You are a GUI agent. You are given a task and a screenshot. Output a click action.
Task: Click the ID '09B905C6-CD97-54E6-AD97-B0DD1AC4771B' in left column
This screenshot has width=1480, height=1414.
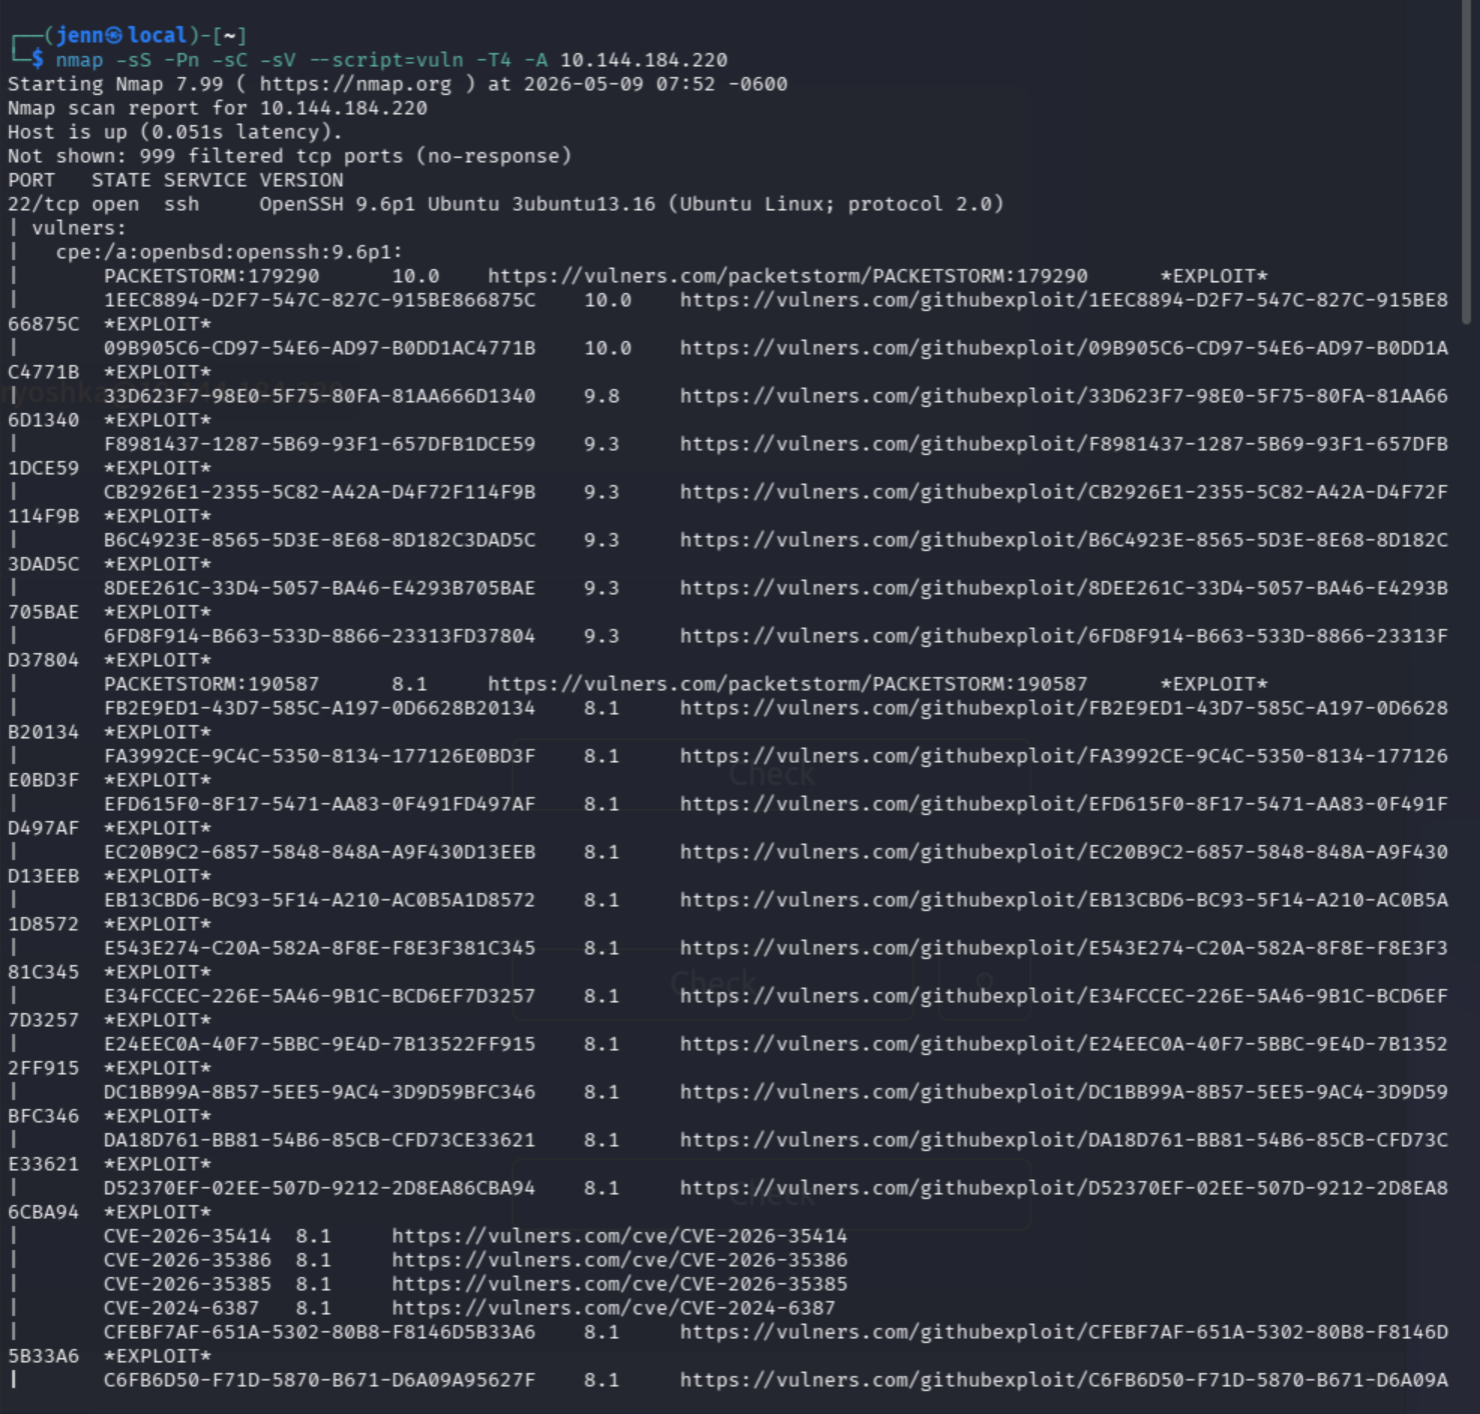320,348
